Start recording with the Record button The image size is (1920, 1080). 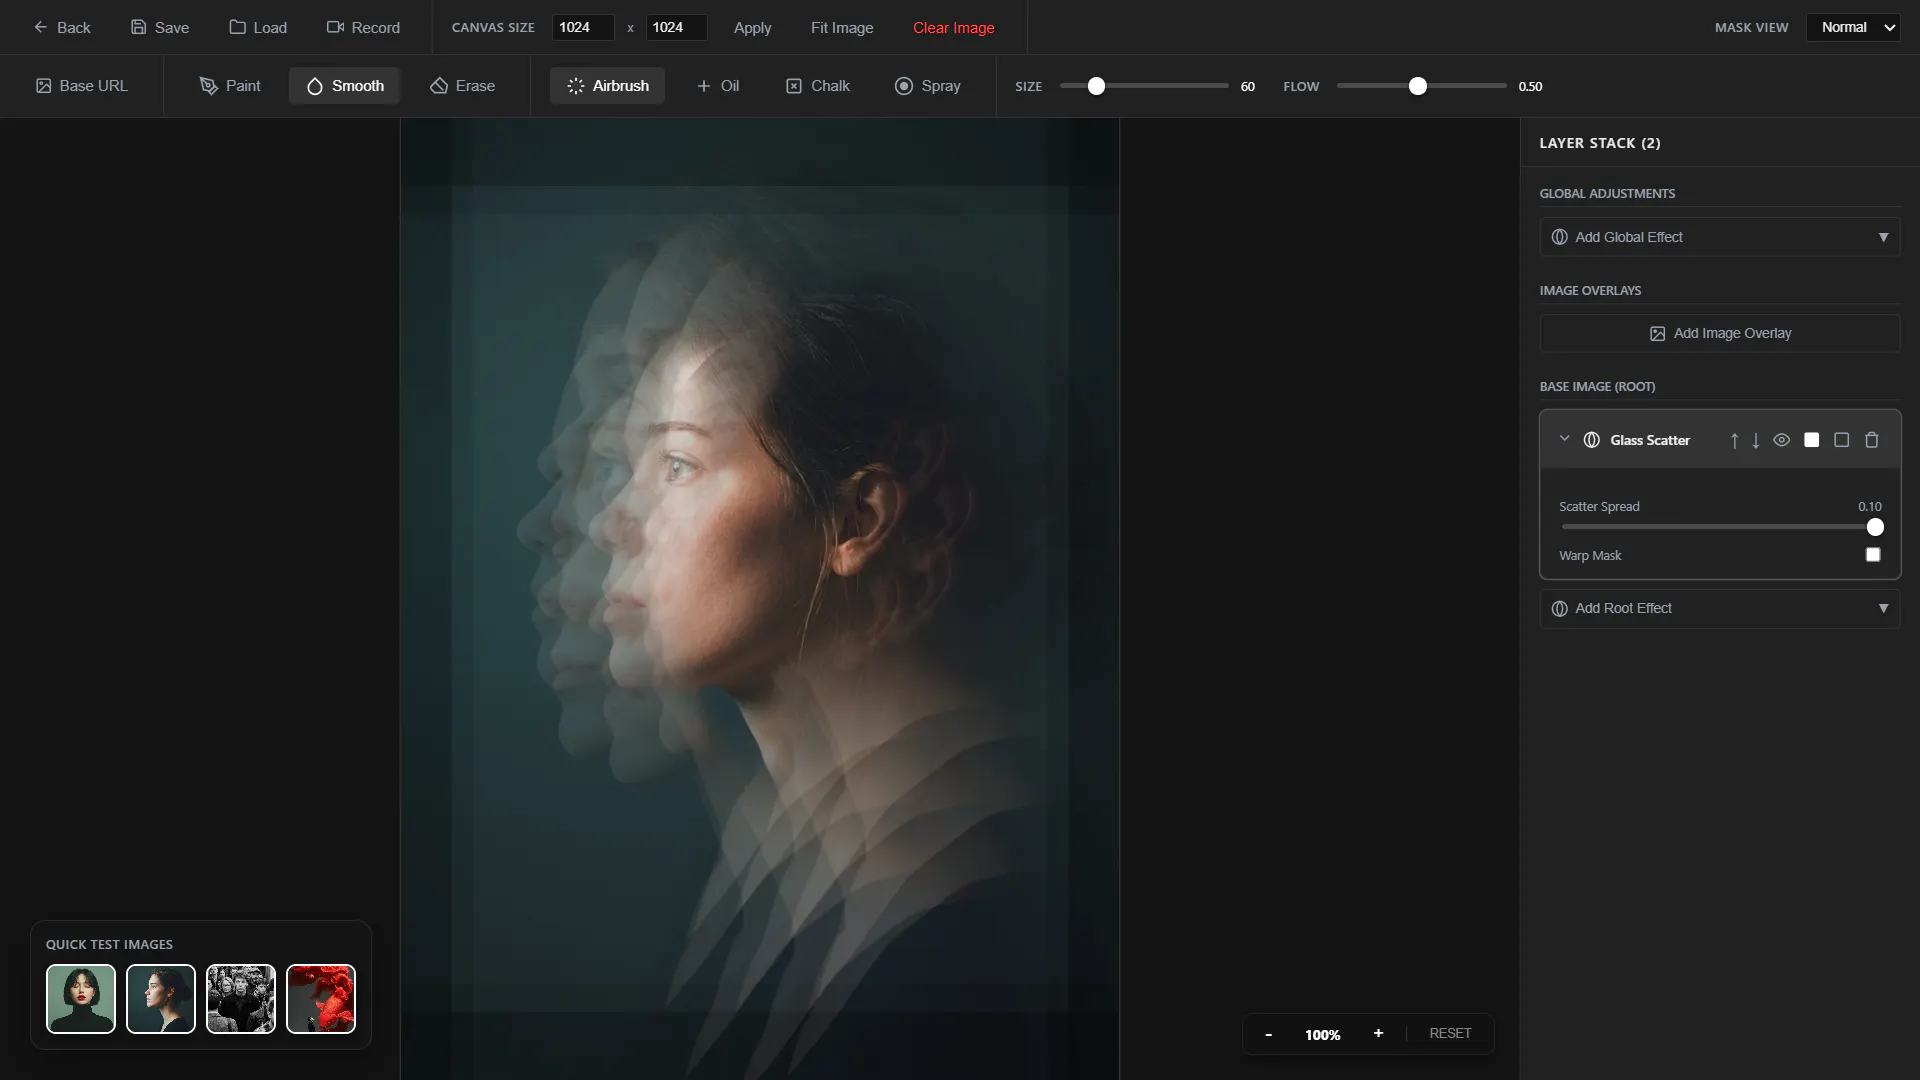363,27
